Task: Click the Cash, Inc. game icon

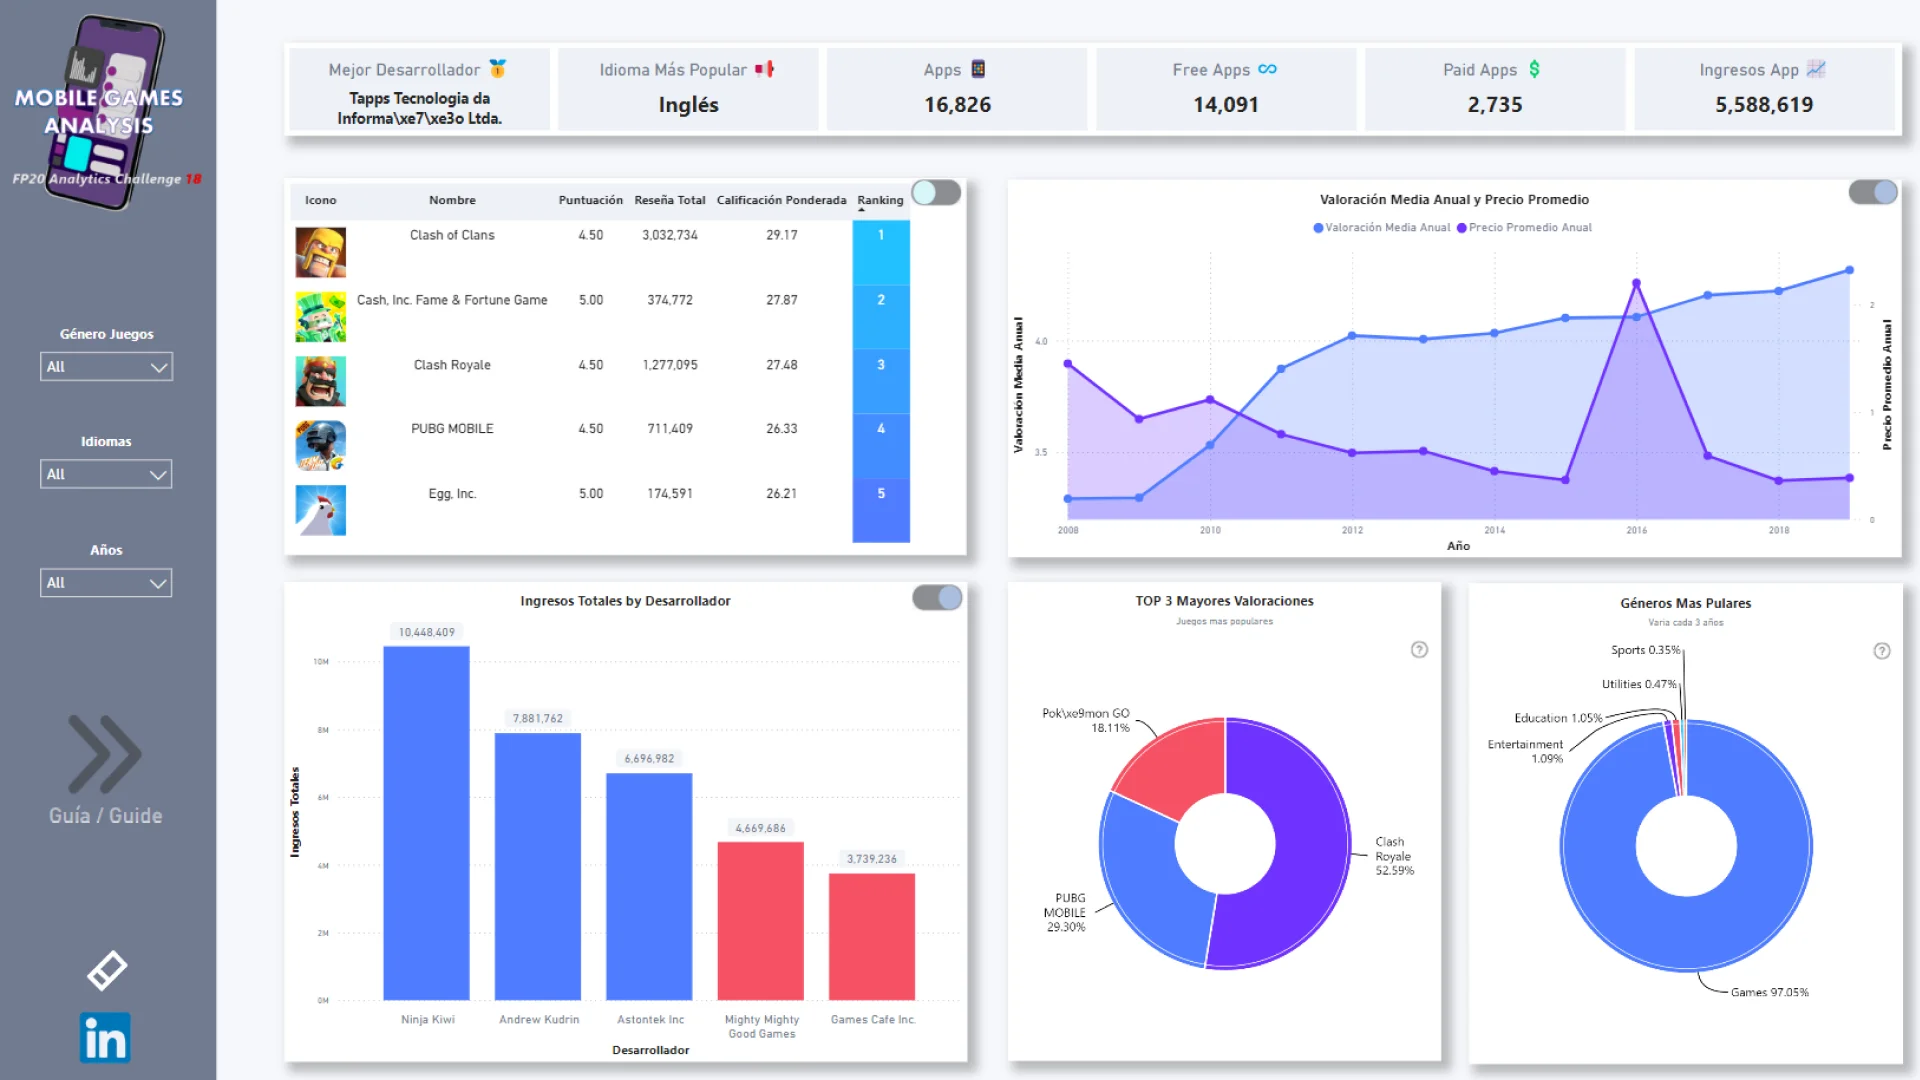Action: point(320,317)
